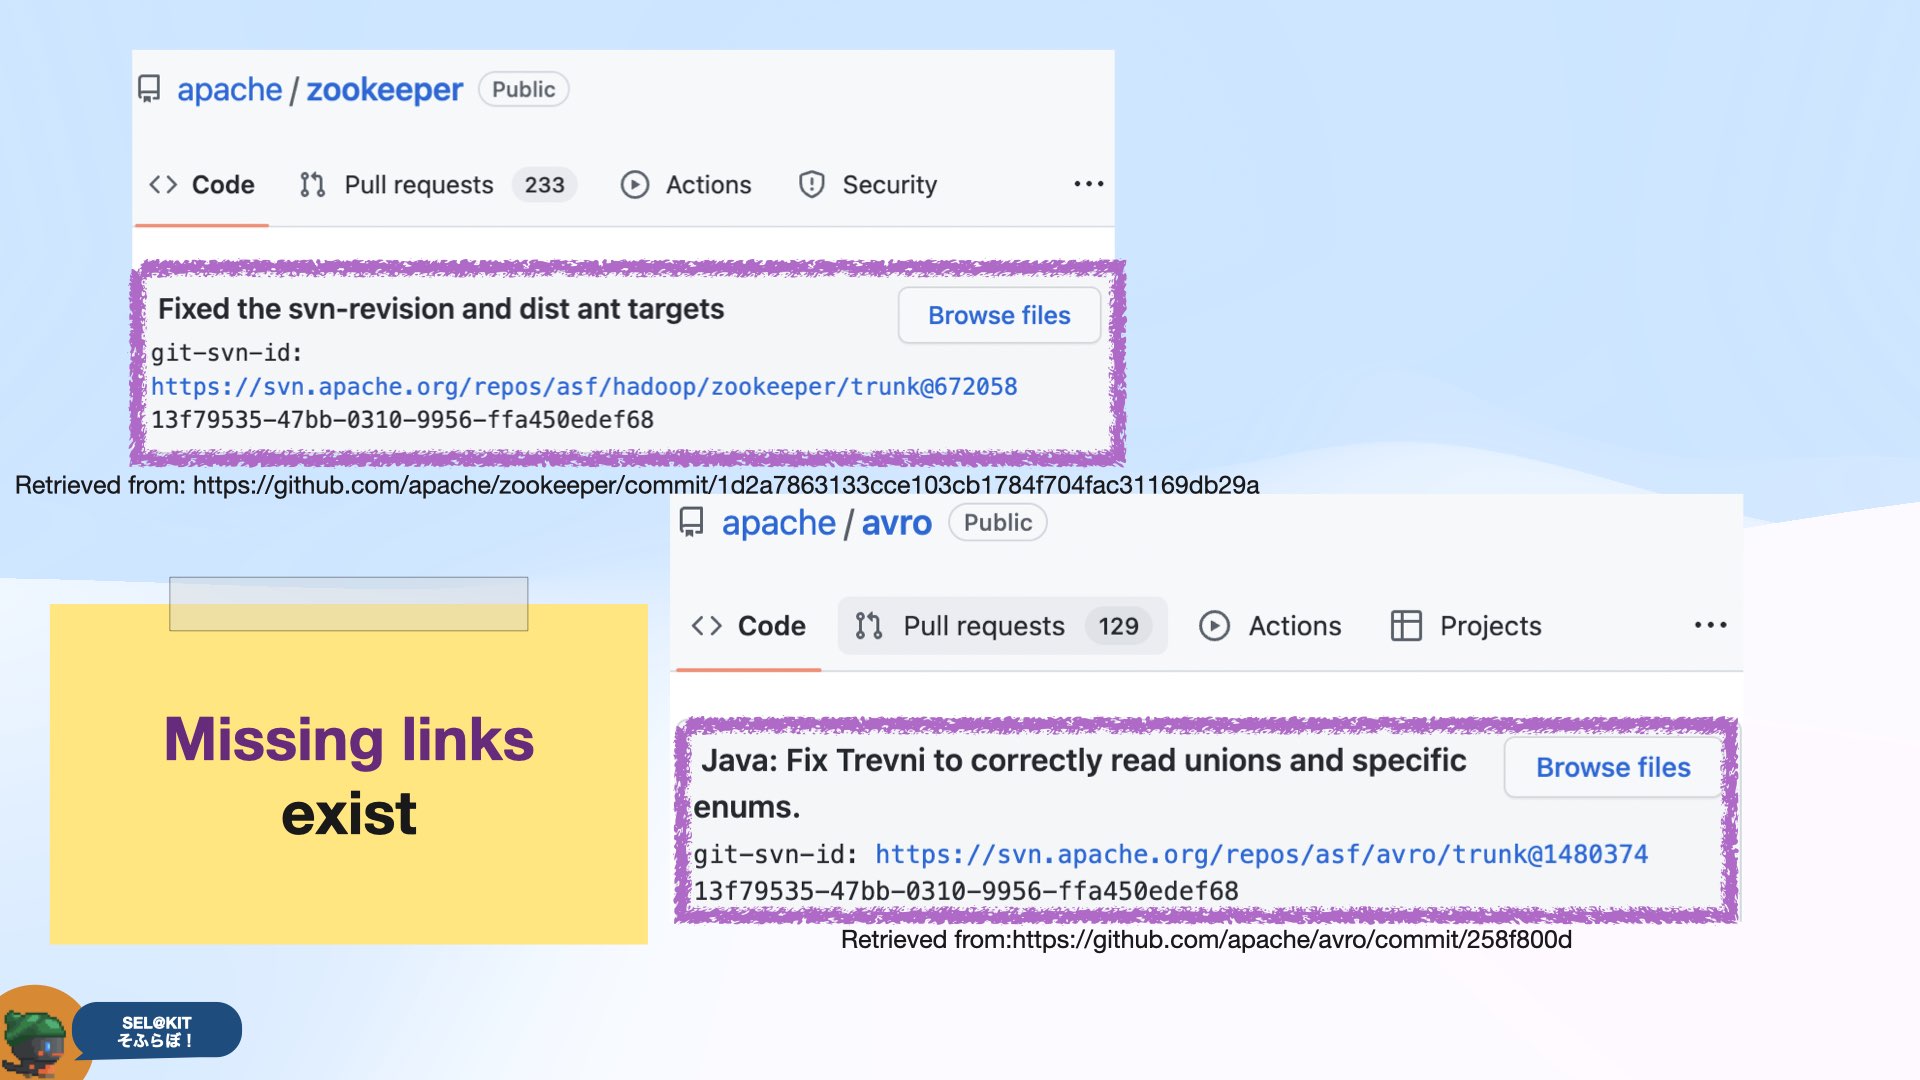Open the Actions tab in avro repo
This screenshot has width=1920, height=1080.
point(1270,626)
